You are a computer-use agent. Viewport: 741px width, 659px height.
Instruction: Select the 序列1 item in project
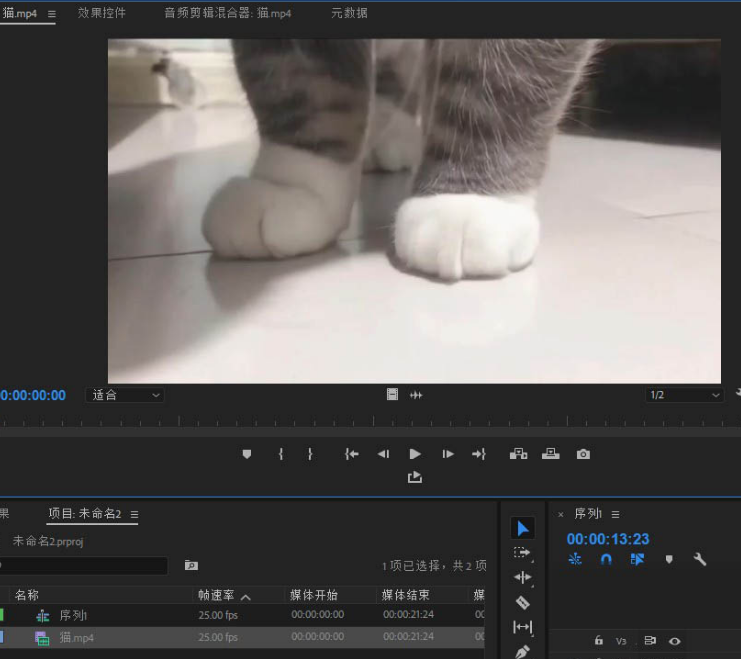pos(73,615)
